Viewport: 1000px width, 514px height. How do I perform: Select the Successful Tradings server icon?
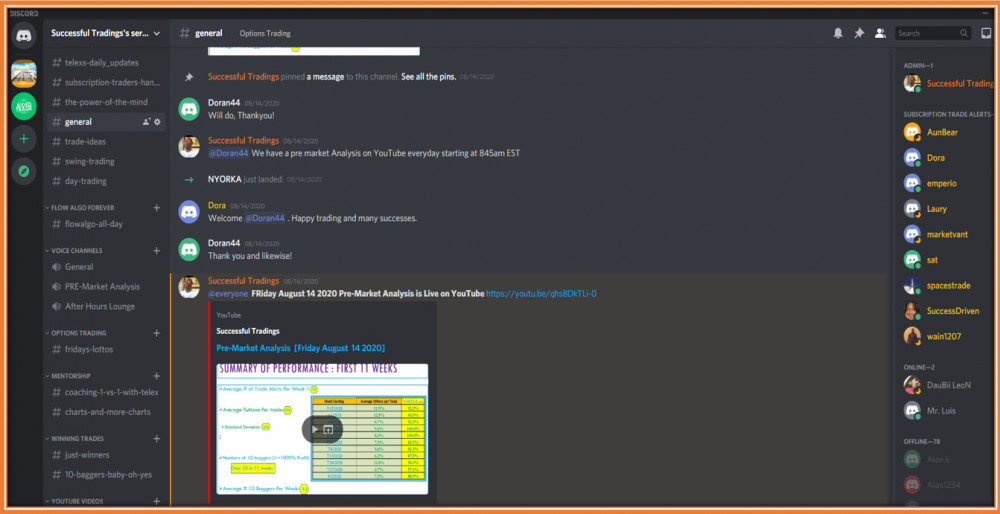click(x=24, y=73)
